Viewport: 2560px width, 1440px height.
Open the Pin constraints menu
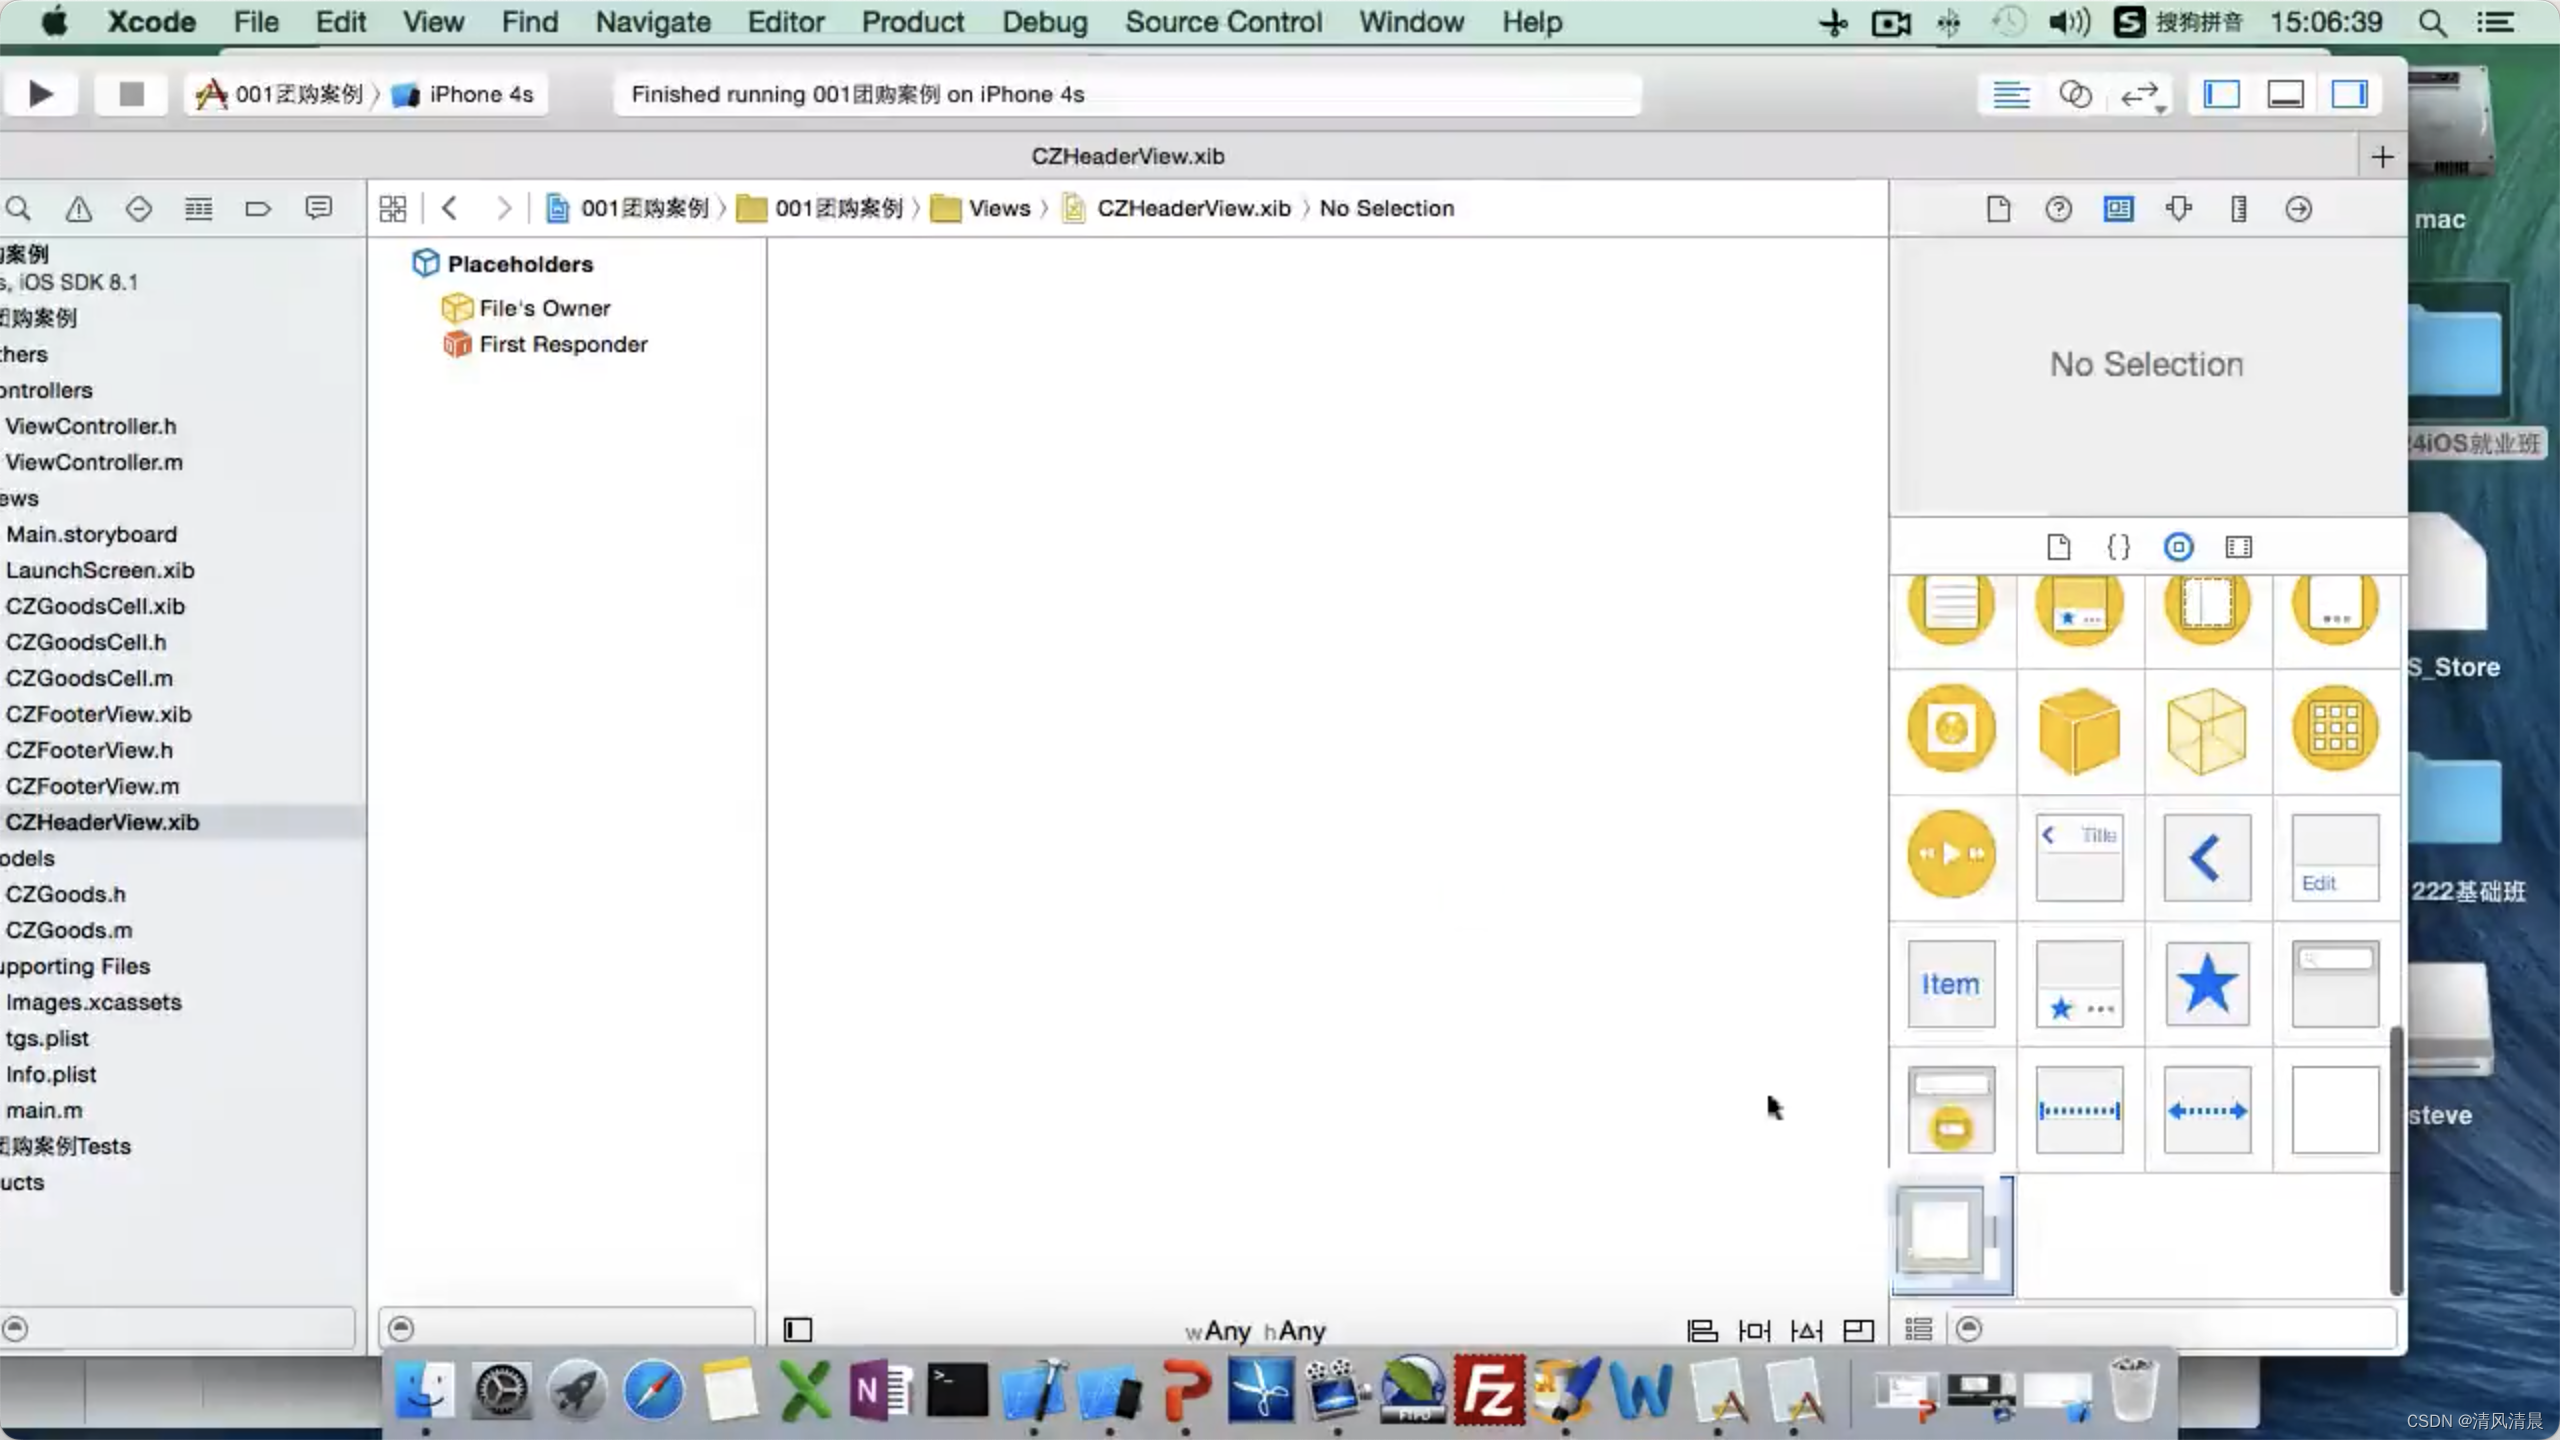pos(1754,1331)
